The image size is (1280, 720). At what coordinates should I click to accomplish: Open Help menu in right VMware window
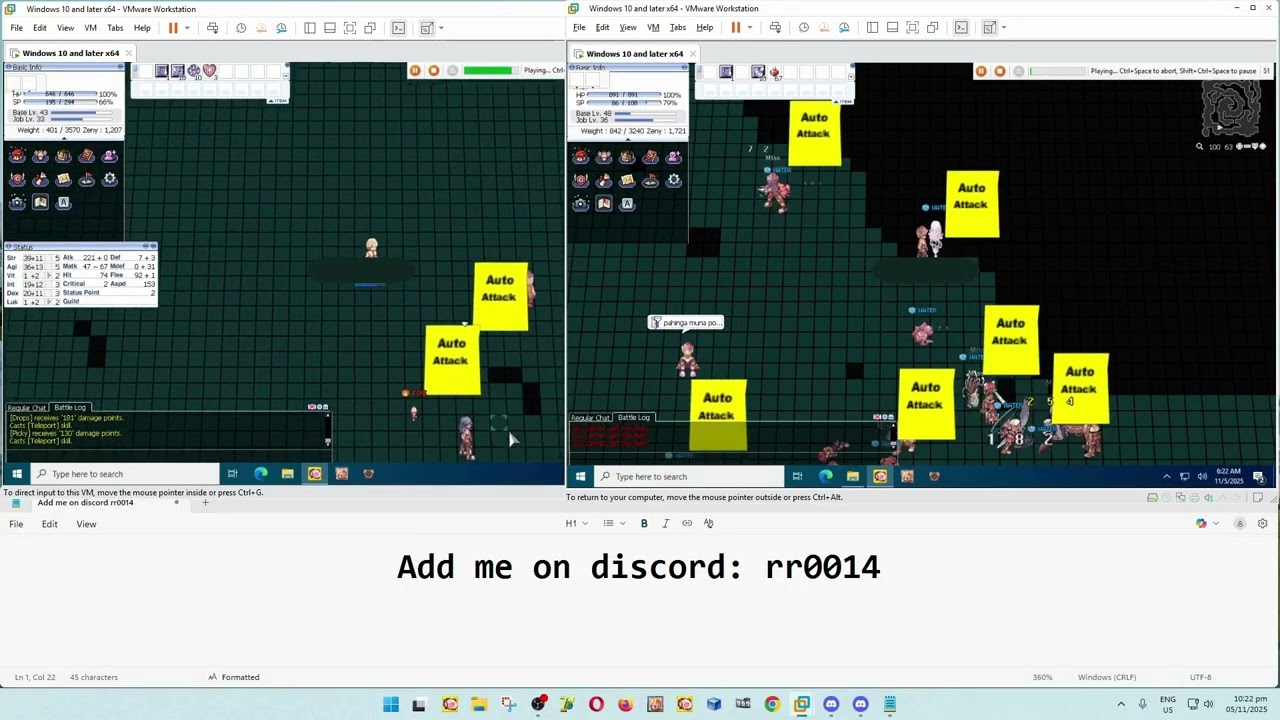705,27
